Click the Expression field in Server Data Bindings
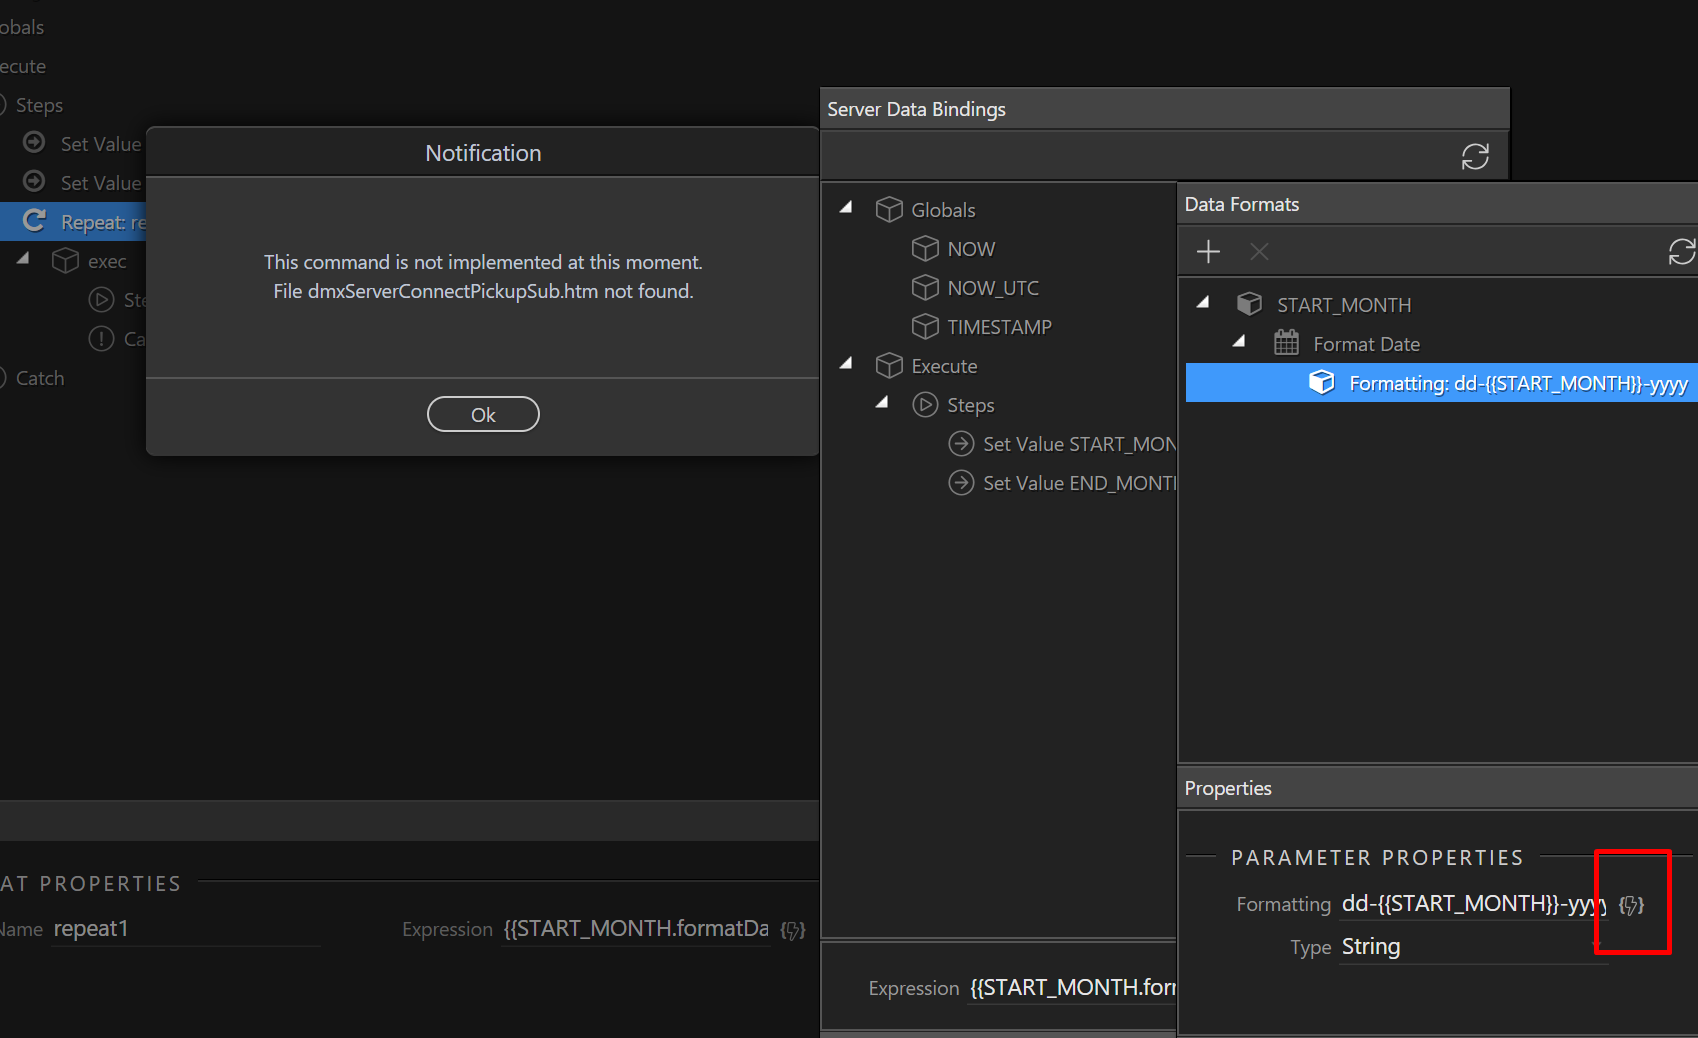The image size is (1698, 1038). (1072, 988)
